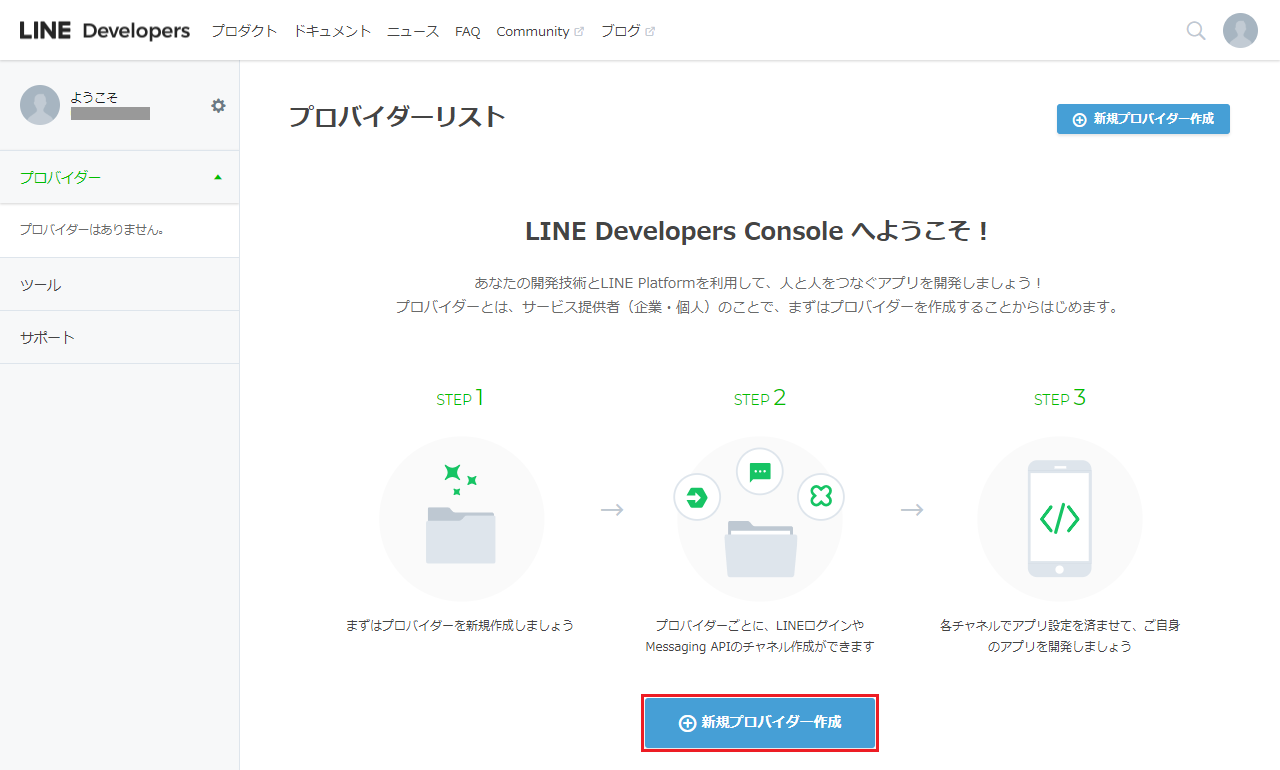Screen dimensions: 1280x770
Task: Click the STEP 1 label
Action: 460,398
